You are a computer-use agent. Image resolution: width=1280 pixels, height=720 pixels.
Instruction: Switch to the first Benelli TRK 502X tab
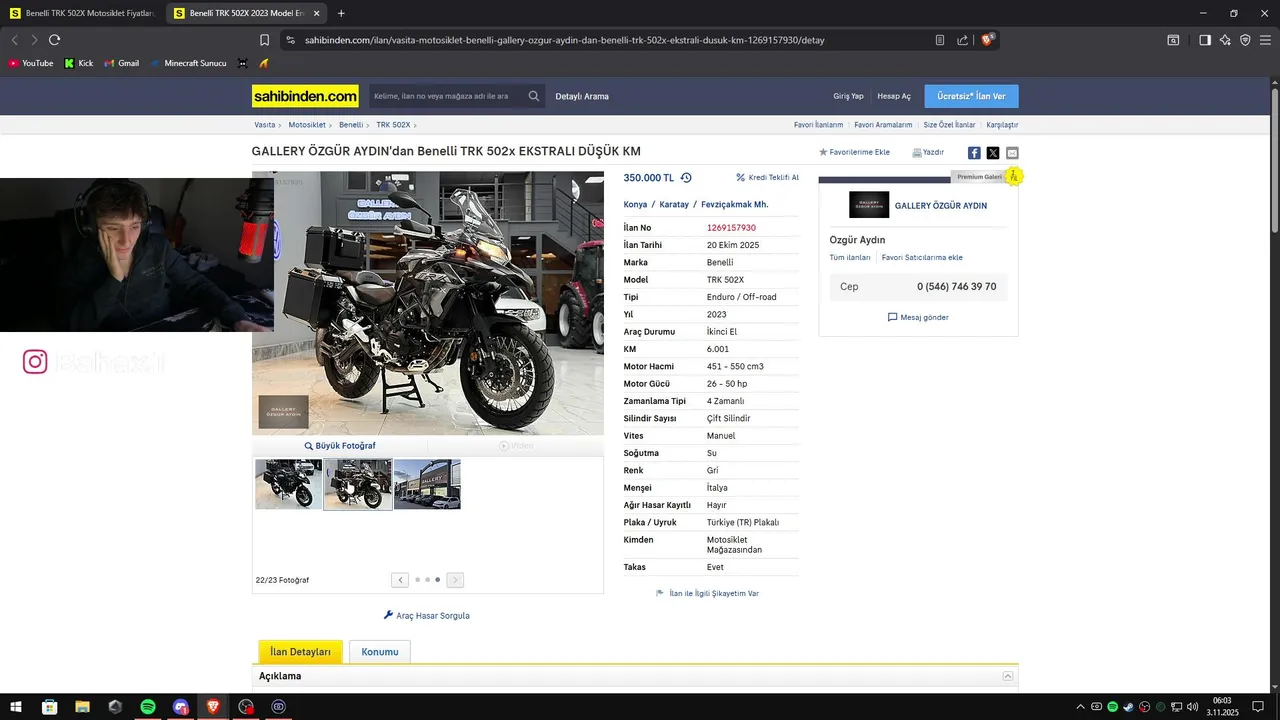click(82, 13)
